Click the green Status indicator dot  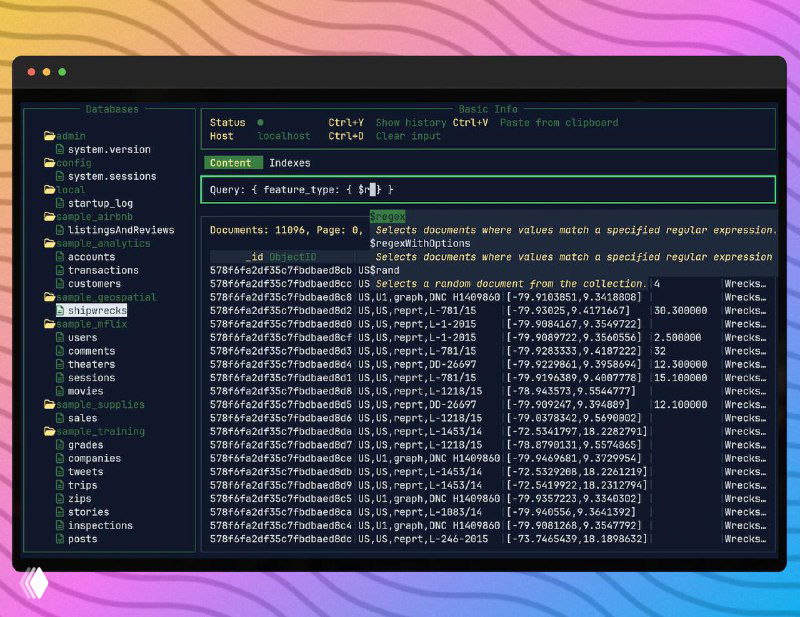258,121
